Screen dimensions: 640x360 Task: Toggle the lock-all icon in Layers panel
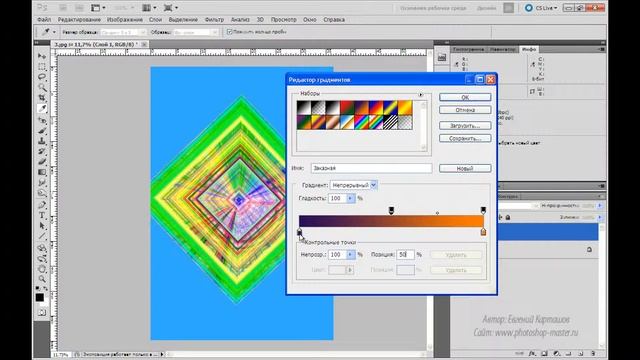point(508,218)
